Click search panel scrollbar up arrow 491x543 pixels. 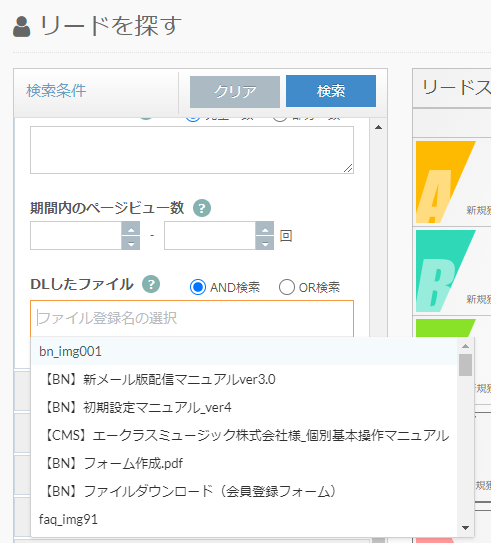click(378, 127)
